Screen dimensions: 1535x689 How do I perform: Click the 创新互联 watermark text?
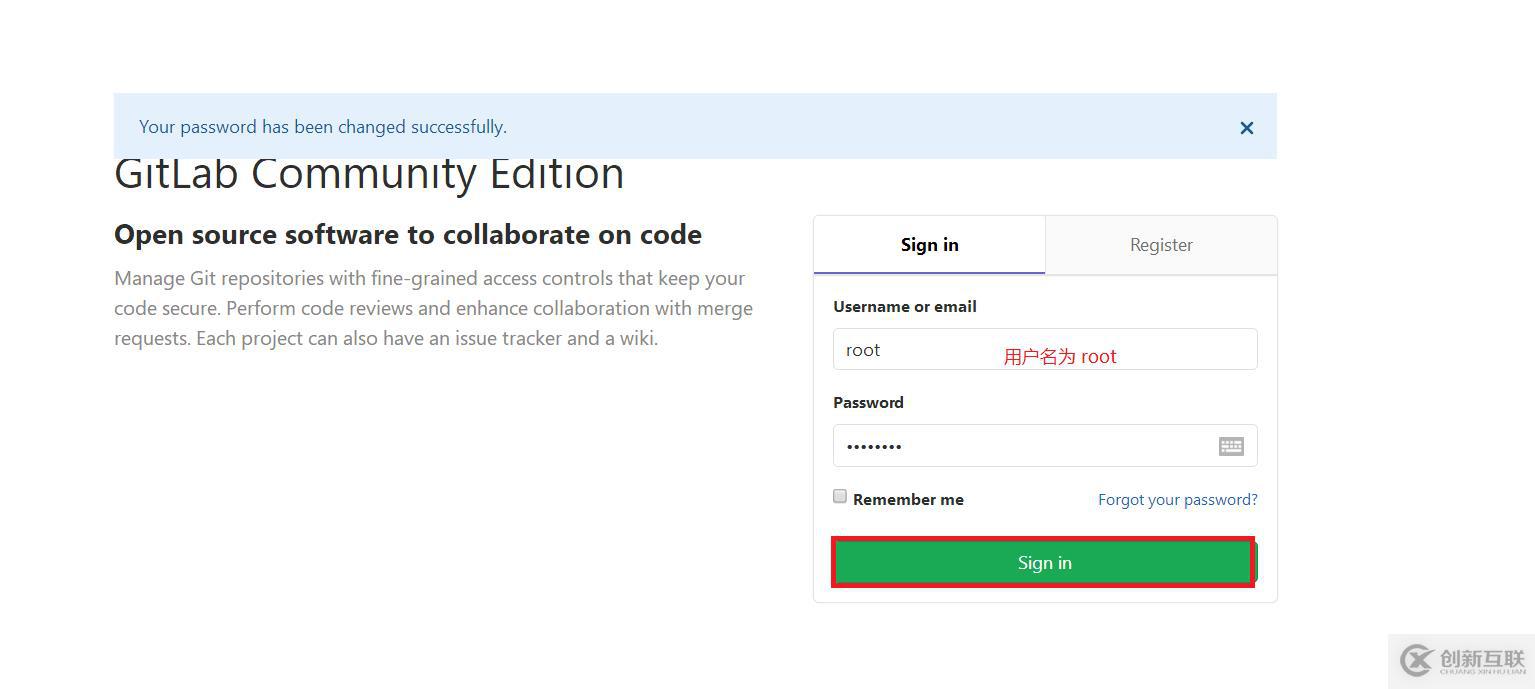(1482, 657)
